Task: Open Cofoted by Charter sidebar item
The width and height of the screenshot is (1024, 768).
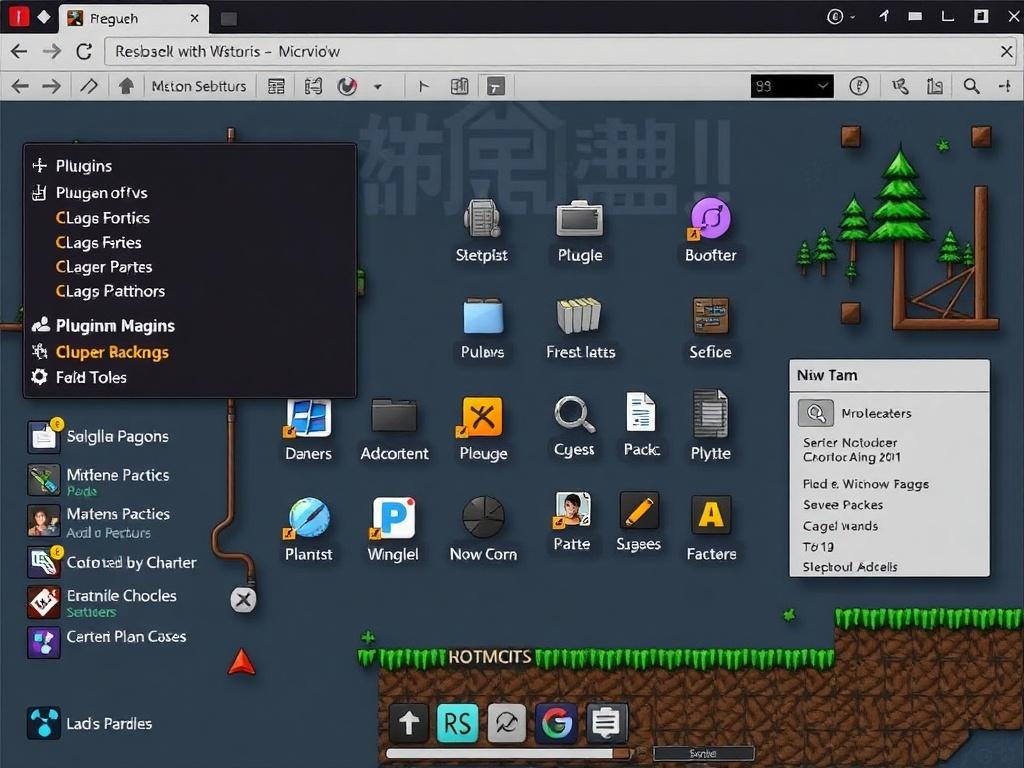Action: point(112,562)
